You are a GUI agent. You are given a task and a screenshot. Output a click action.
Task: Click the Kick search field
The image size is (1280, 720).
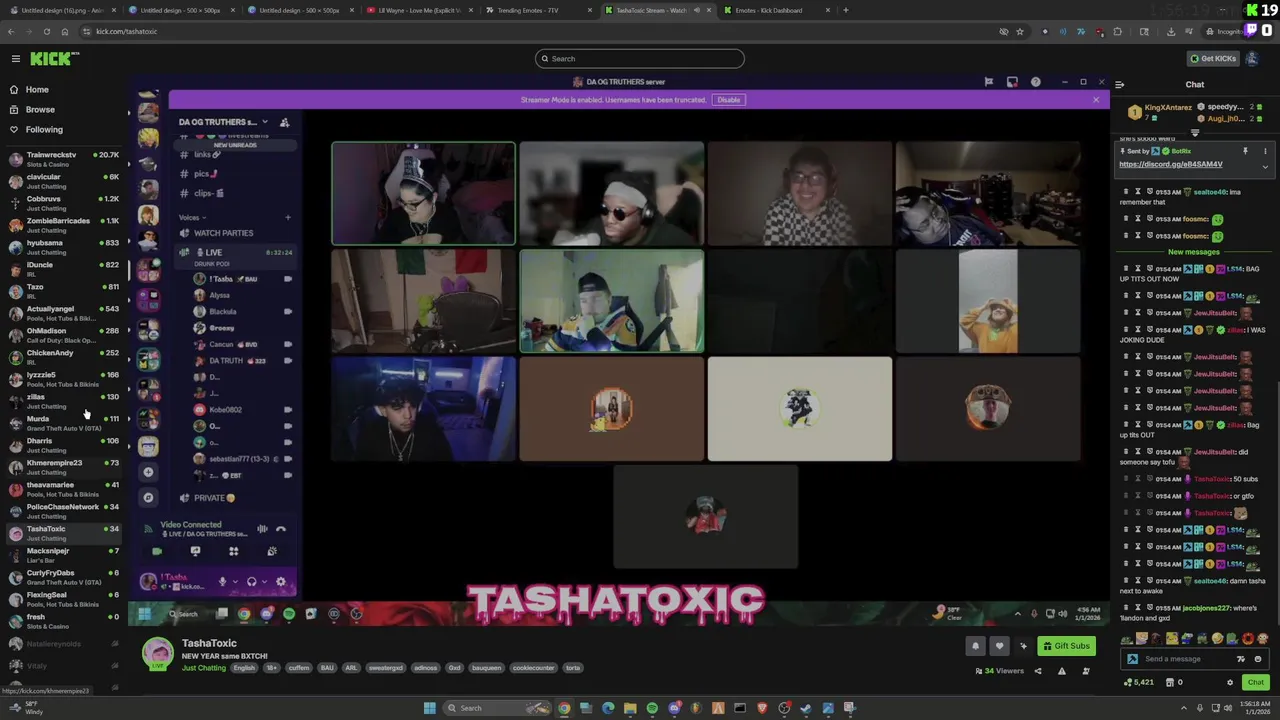pyautogui.click(x=640, y=58)
